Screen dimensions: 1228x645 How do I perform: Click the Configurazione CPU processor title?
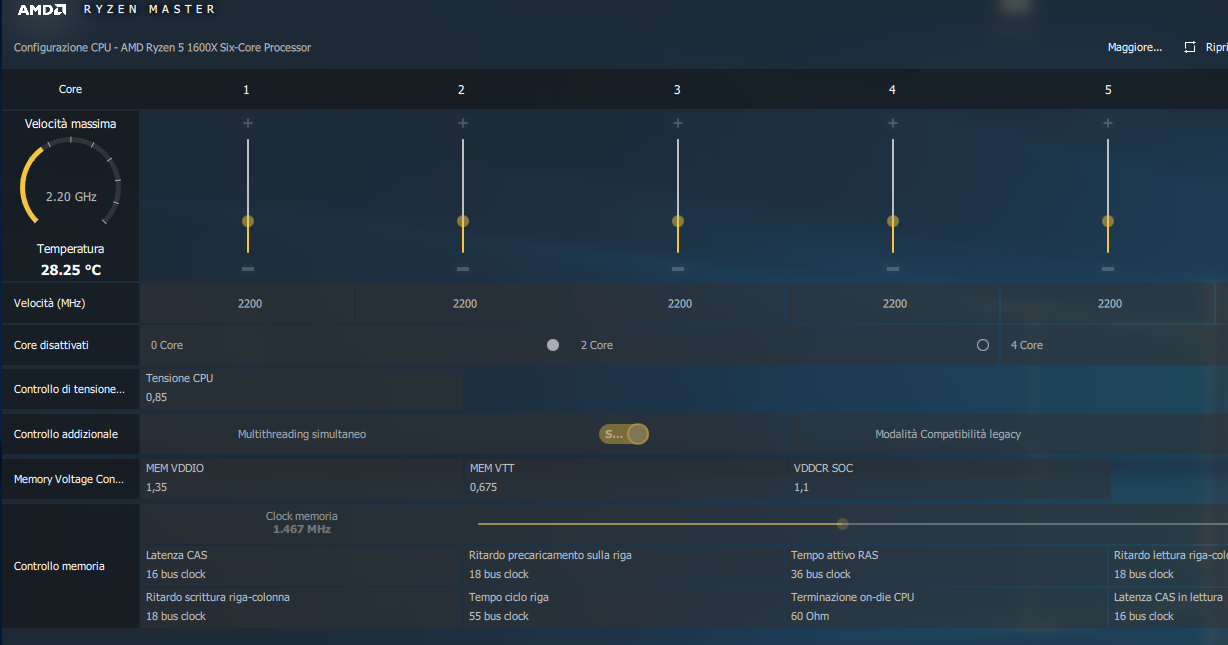pos(162,47)
